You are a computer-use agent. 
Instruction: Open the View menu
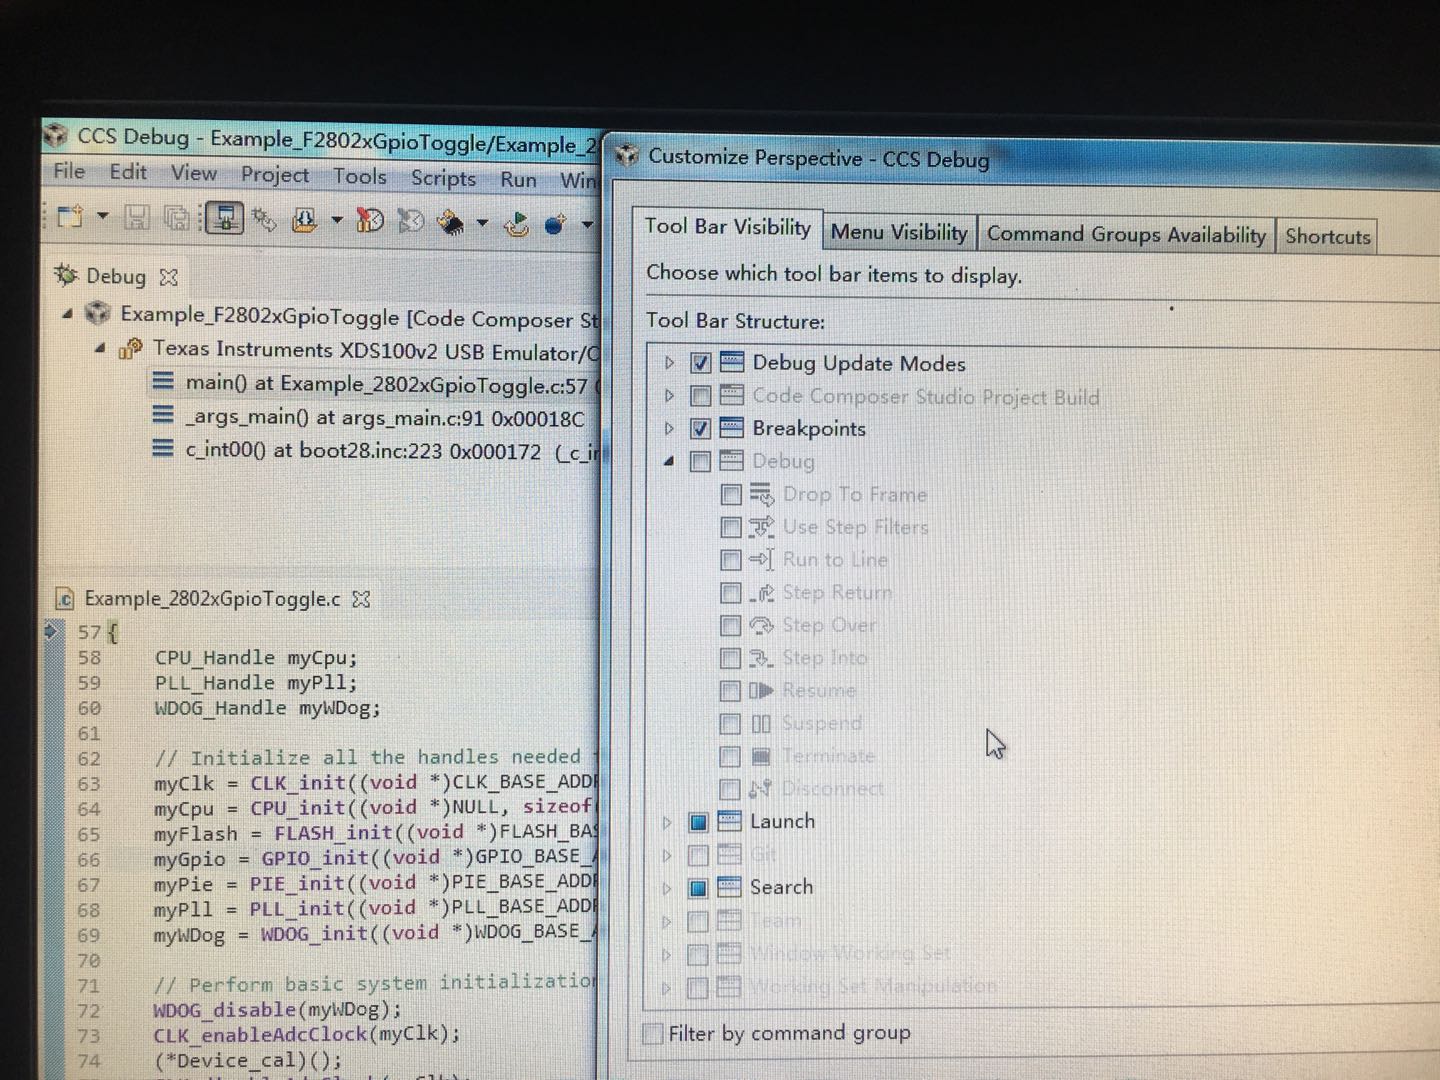193,174
